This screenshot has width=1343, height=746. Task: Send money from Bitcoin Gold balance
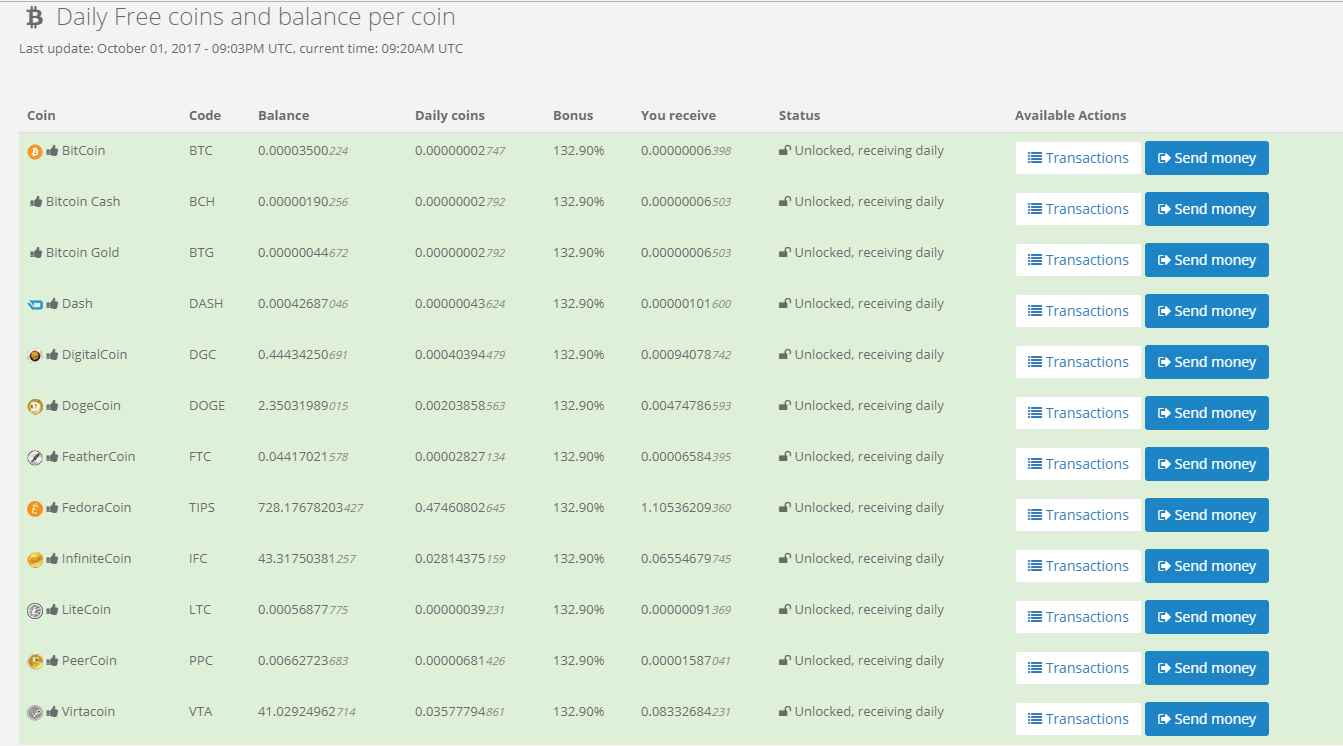(x=1207, y=260)
